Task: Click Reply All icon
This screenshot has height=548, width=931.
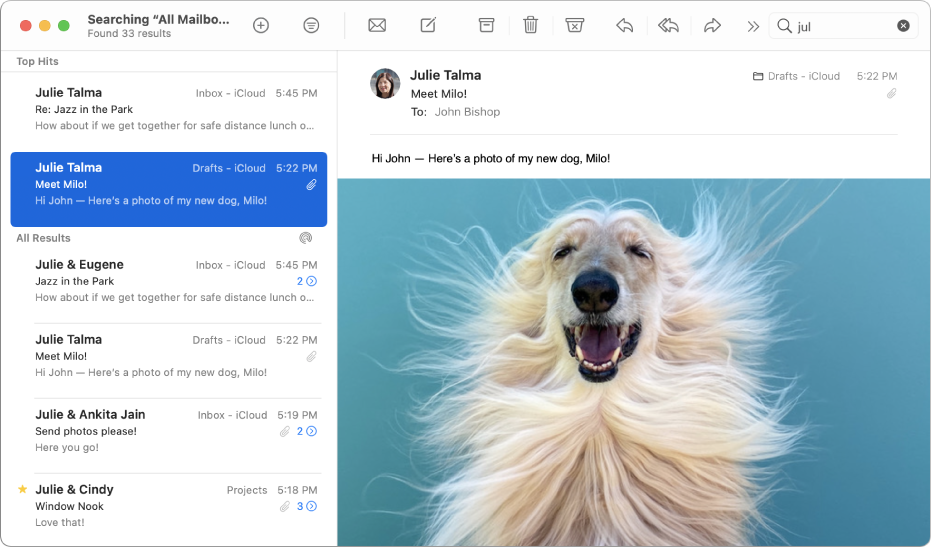Action: tap(669, 26)
